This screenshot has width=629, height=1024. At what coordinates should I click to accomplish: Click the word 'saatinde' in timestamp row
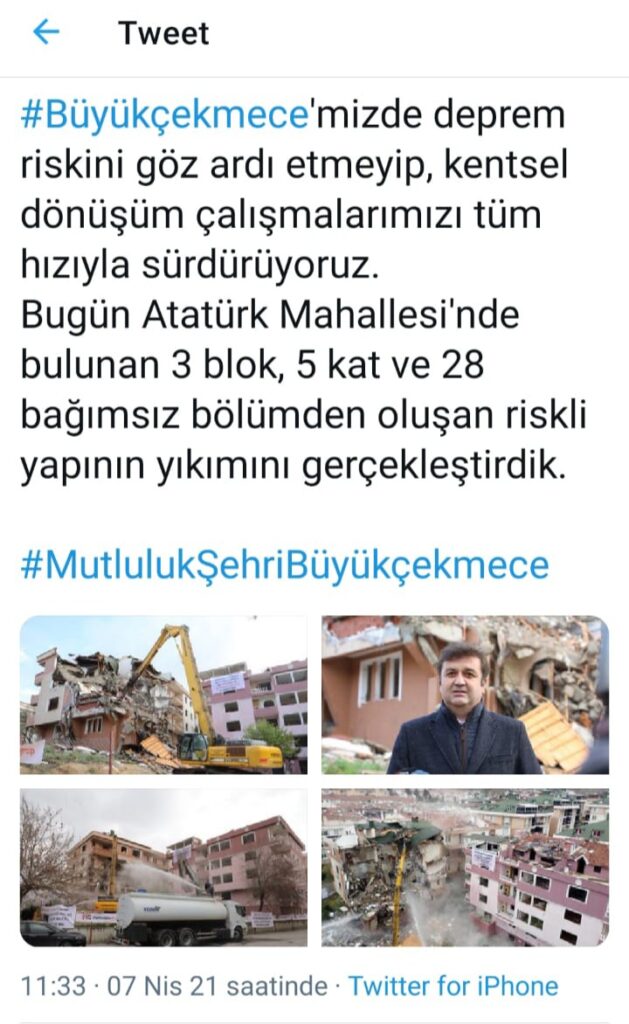[276, 985]
